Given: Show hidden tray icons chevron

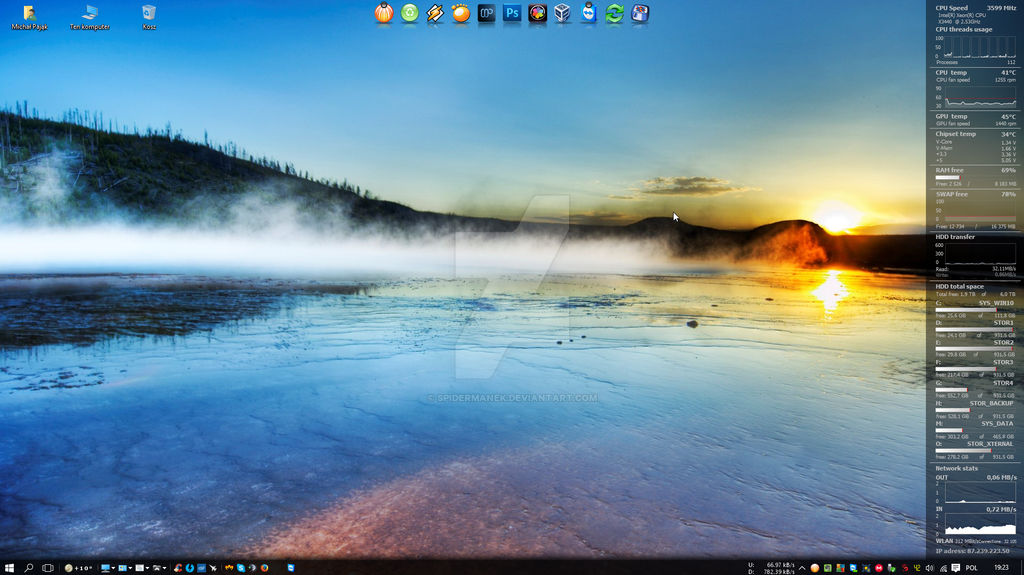Looking at the screenshot, I should tap(802, 568).
